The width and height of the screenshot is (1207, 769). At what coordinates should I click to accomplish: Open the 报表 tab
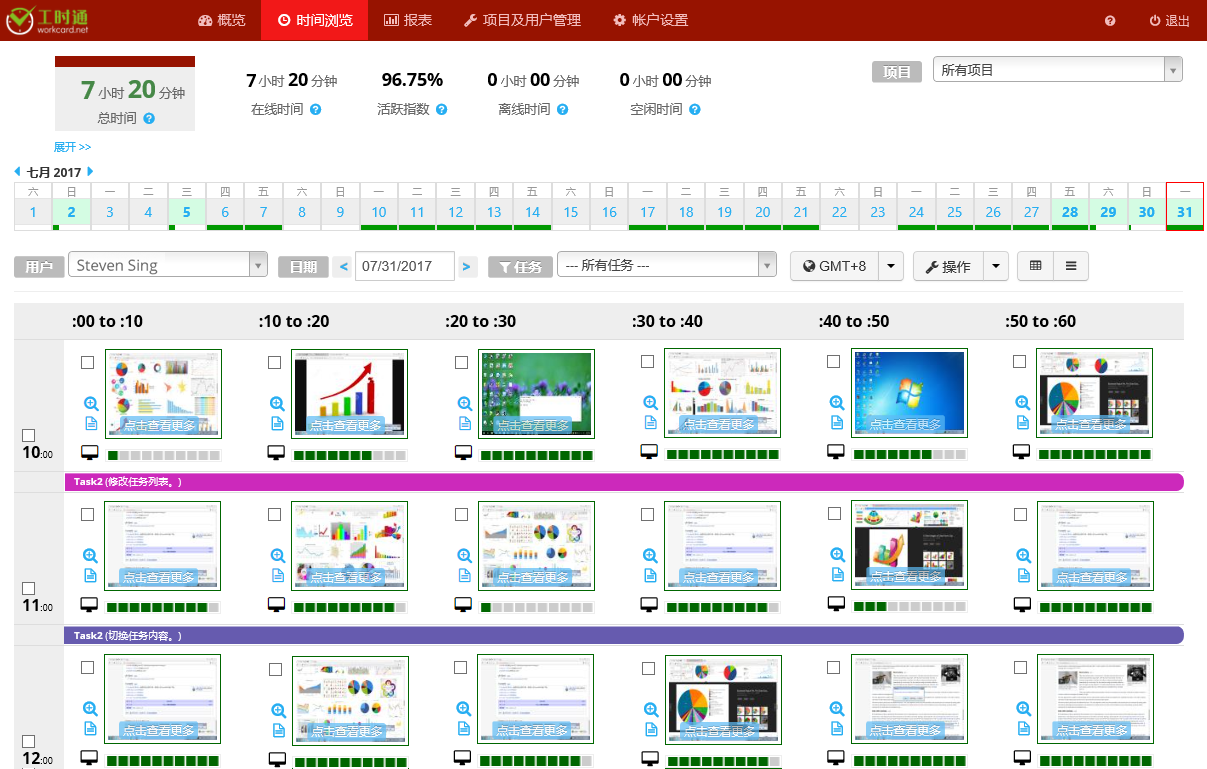[408, 20]
